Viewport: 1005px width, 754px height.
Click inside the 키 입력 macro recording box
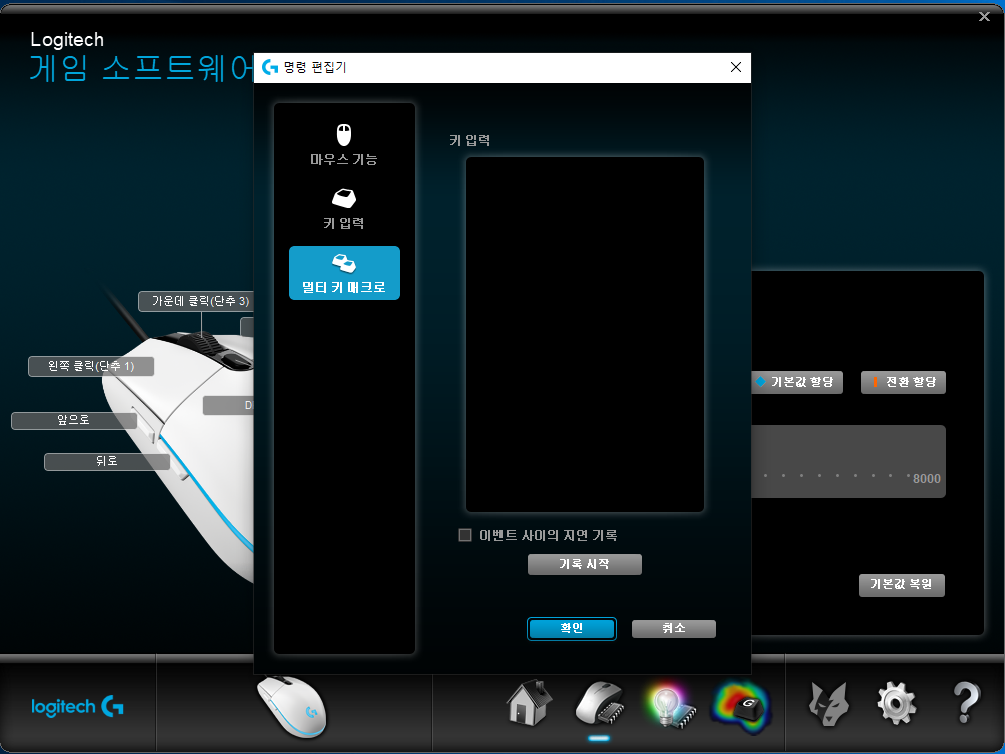tap(585, 334)
